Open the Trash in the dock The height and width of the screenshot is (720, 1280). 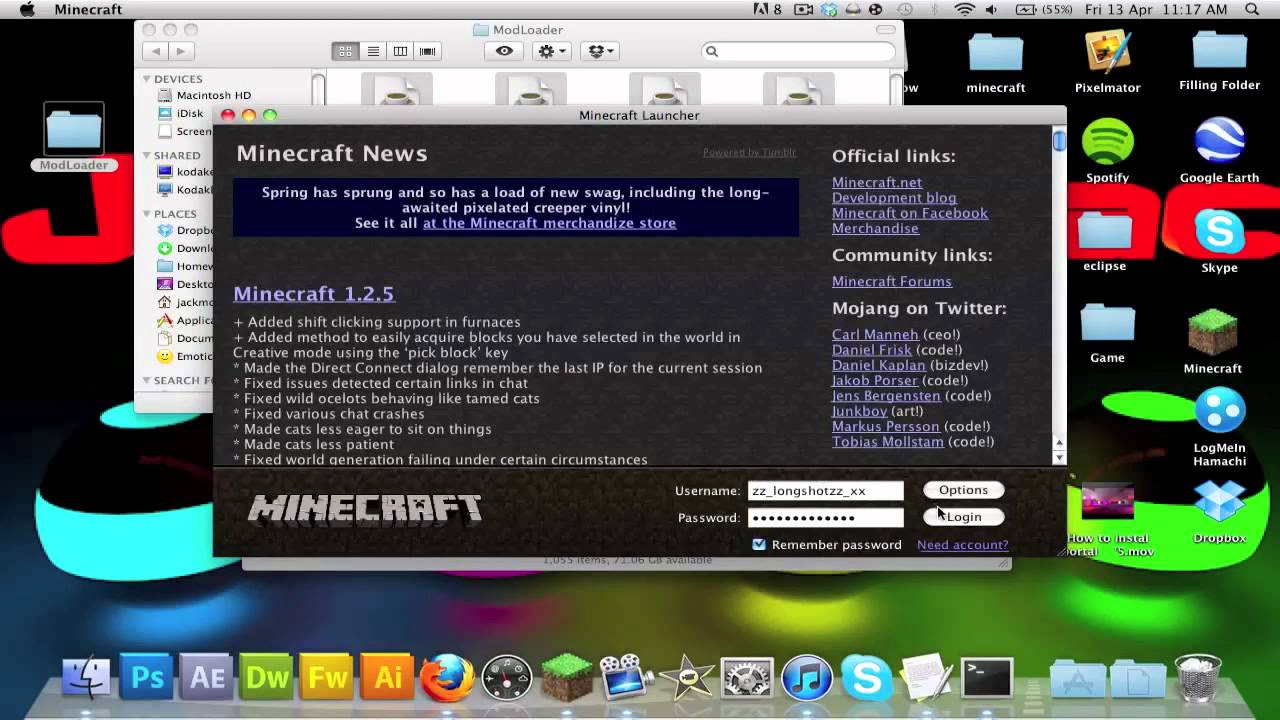point(1197,677)
